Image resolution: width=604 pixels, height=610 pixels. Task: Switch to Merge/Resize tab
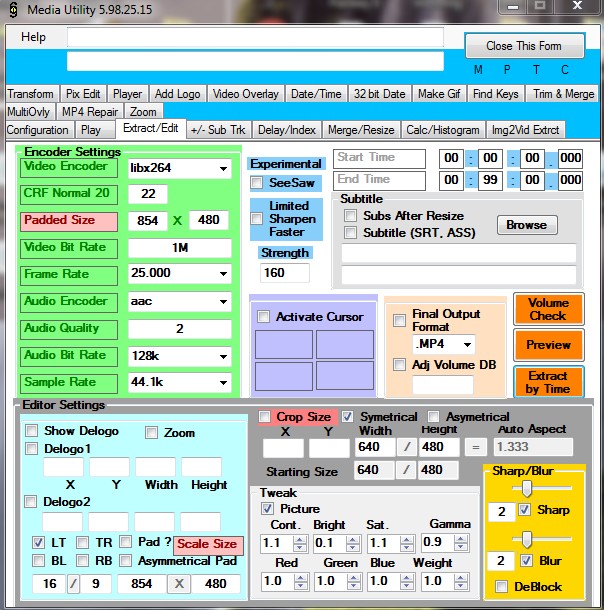tap(361, 130)
